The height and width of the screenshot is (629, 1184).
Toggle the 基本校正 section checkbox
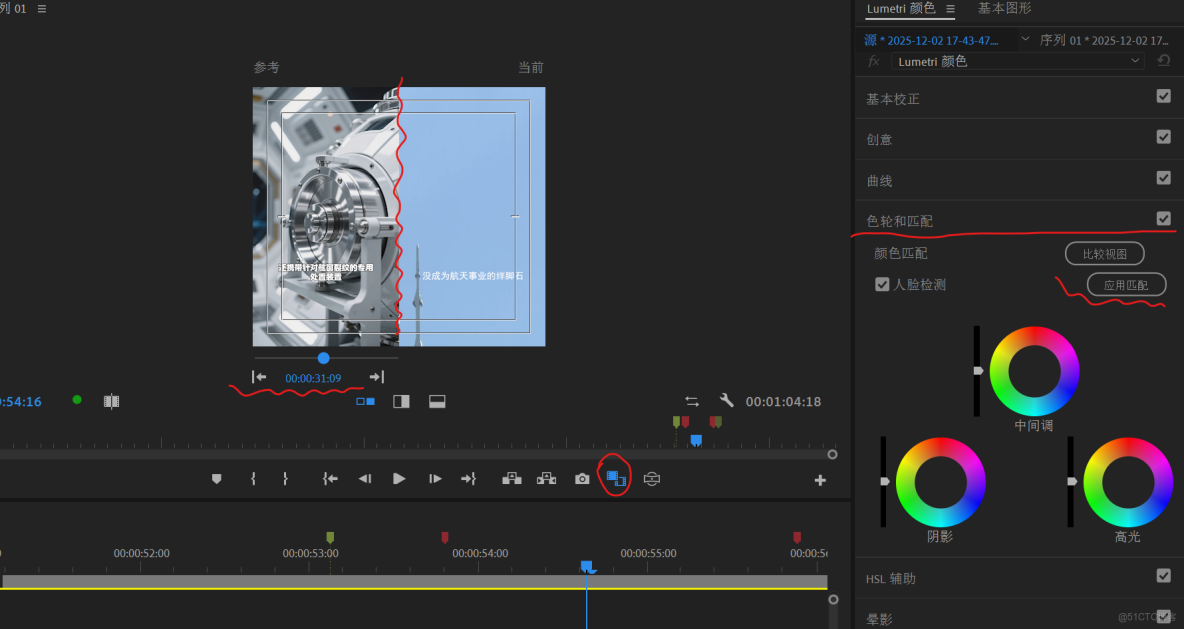[1163, 97]
